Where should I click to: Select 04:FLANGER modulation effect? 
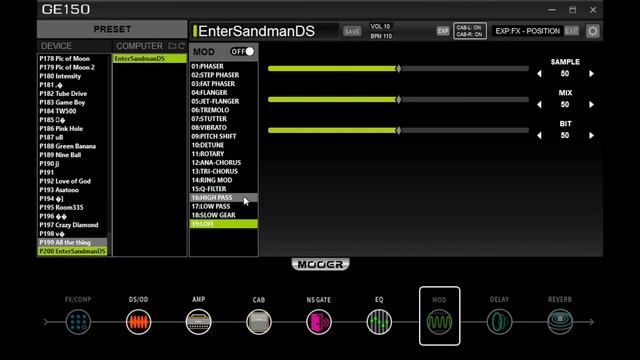point(224,93)
